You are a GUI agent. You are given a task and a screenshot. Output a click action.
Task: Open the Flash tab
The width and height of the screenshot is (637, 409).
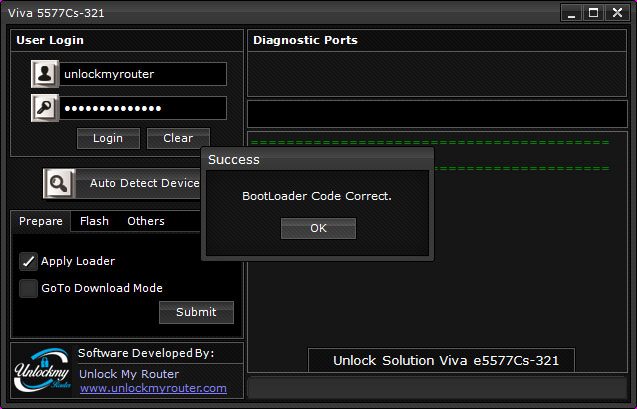[94, 221]
